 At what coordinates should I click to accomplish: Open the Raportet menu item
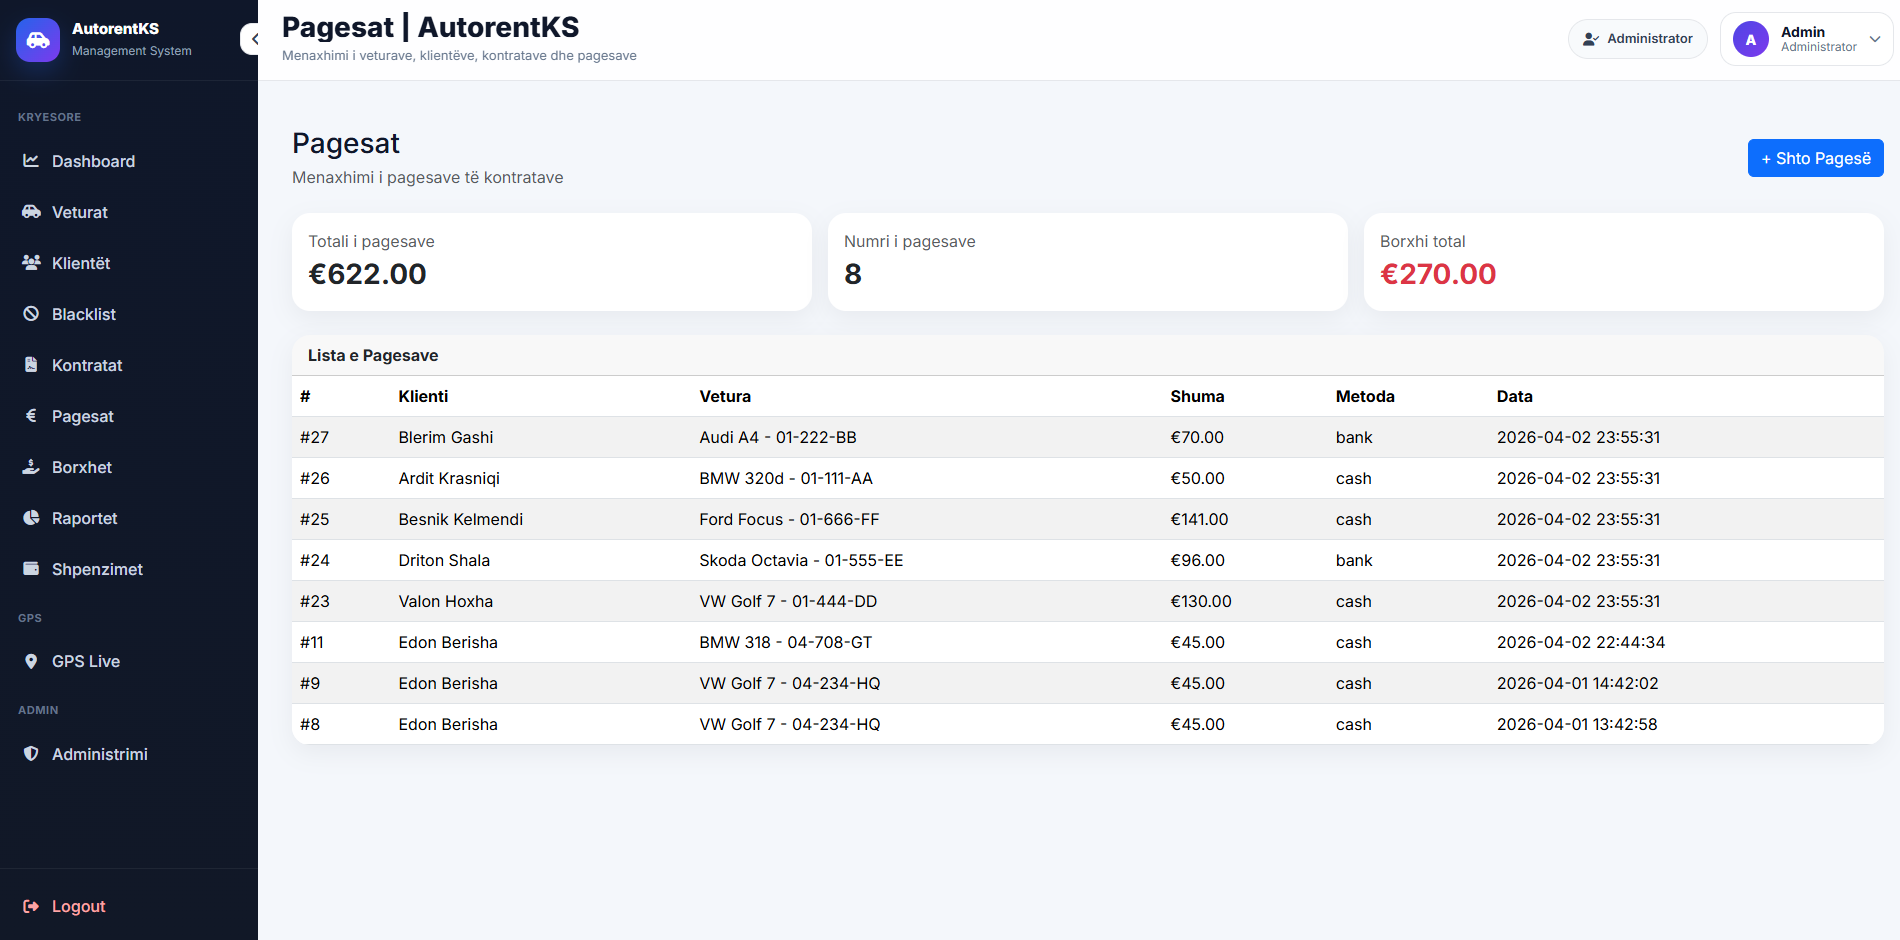tap(129, 518)
